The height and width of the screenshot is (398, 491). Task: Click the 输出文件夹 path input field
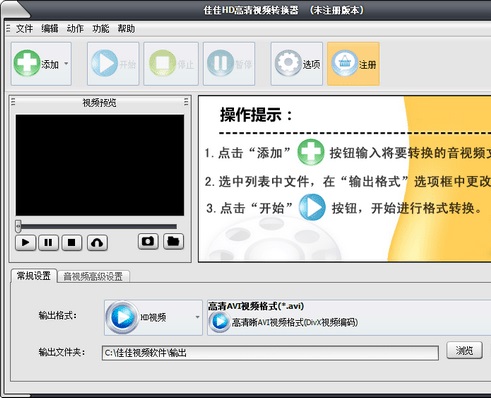pyautogui.click(x=270, y=353)
